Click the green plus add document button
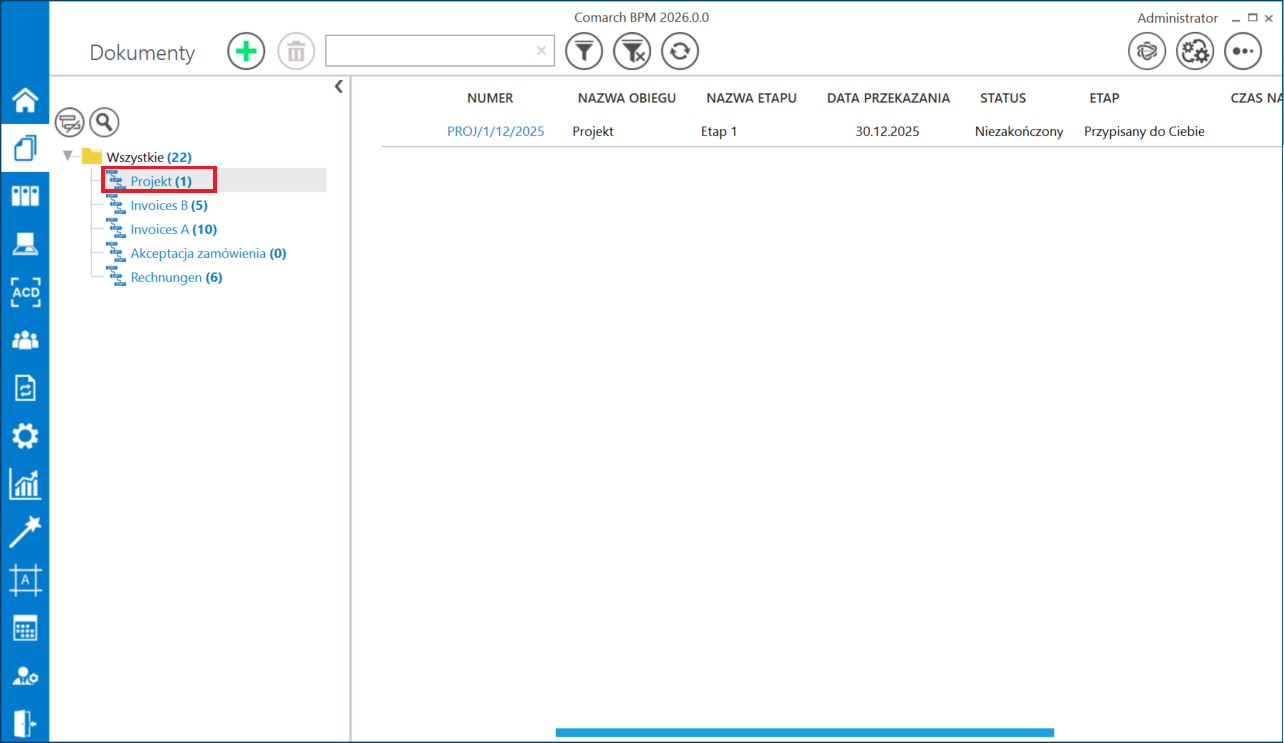The width and height of the screenshot is (1284, 743). pos(246,51)
